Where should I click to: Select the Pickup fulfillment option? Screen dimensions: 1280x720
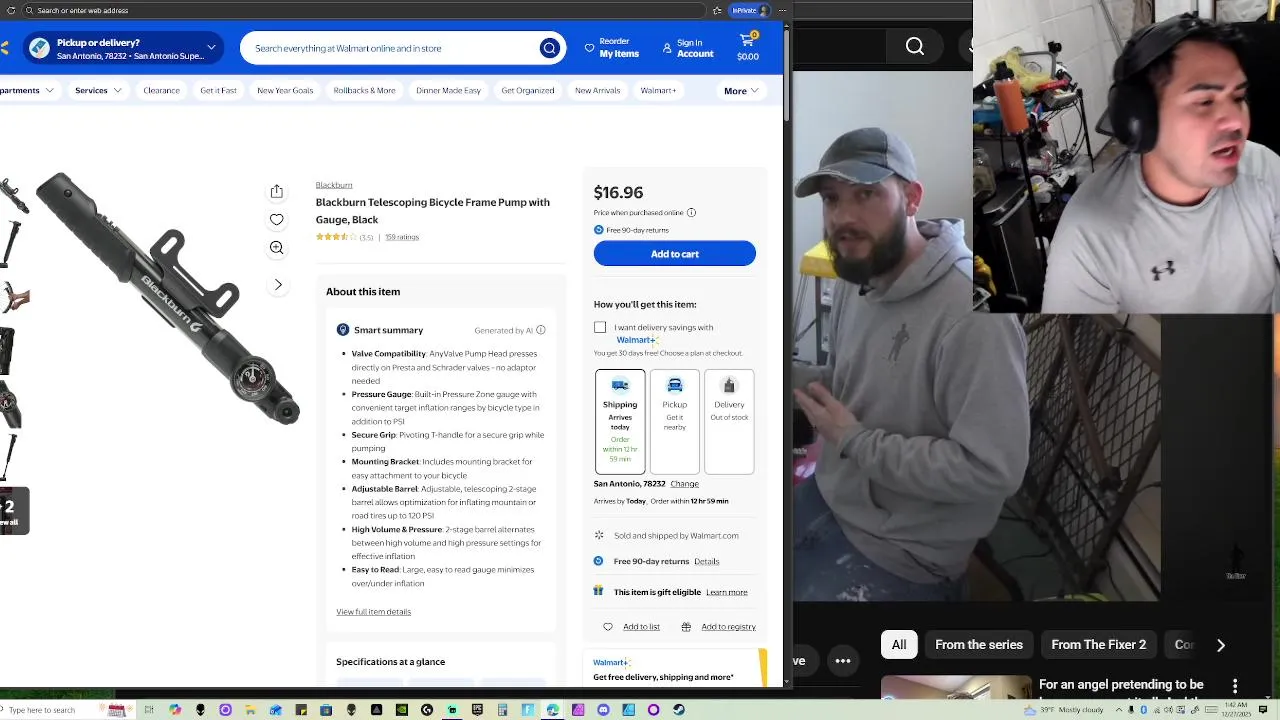tap(675, 422)
